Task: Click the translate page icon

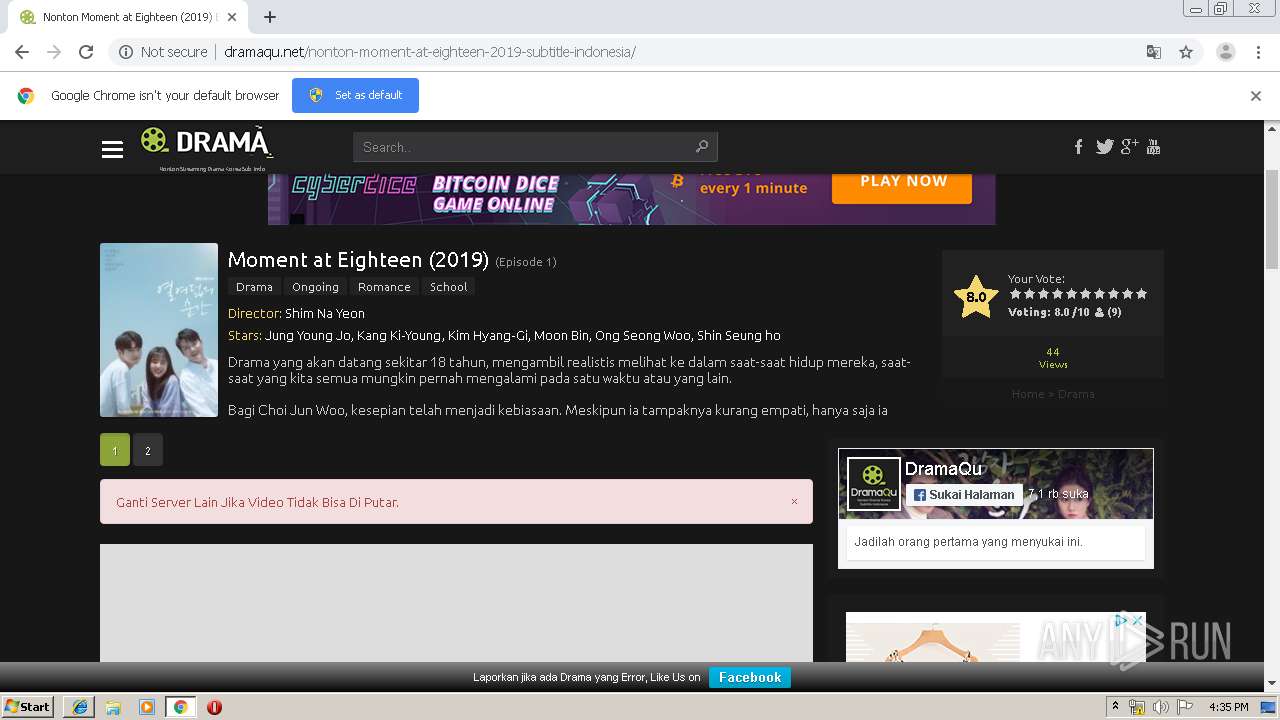Action: [x=1153, y=52]
